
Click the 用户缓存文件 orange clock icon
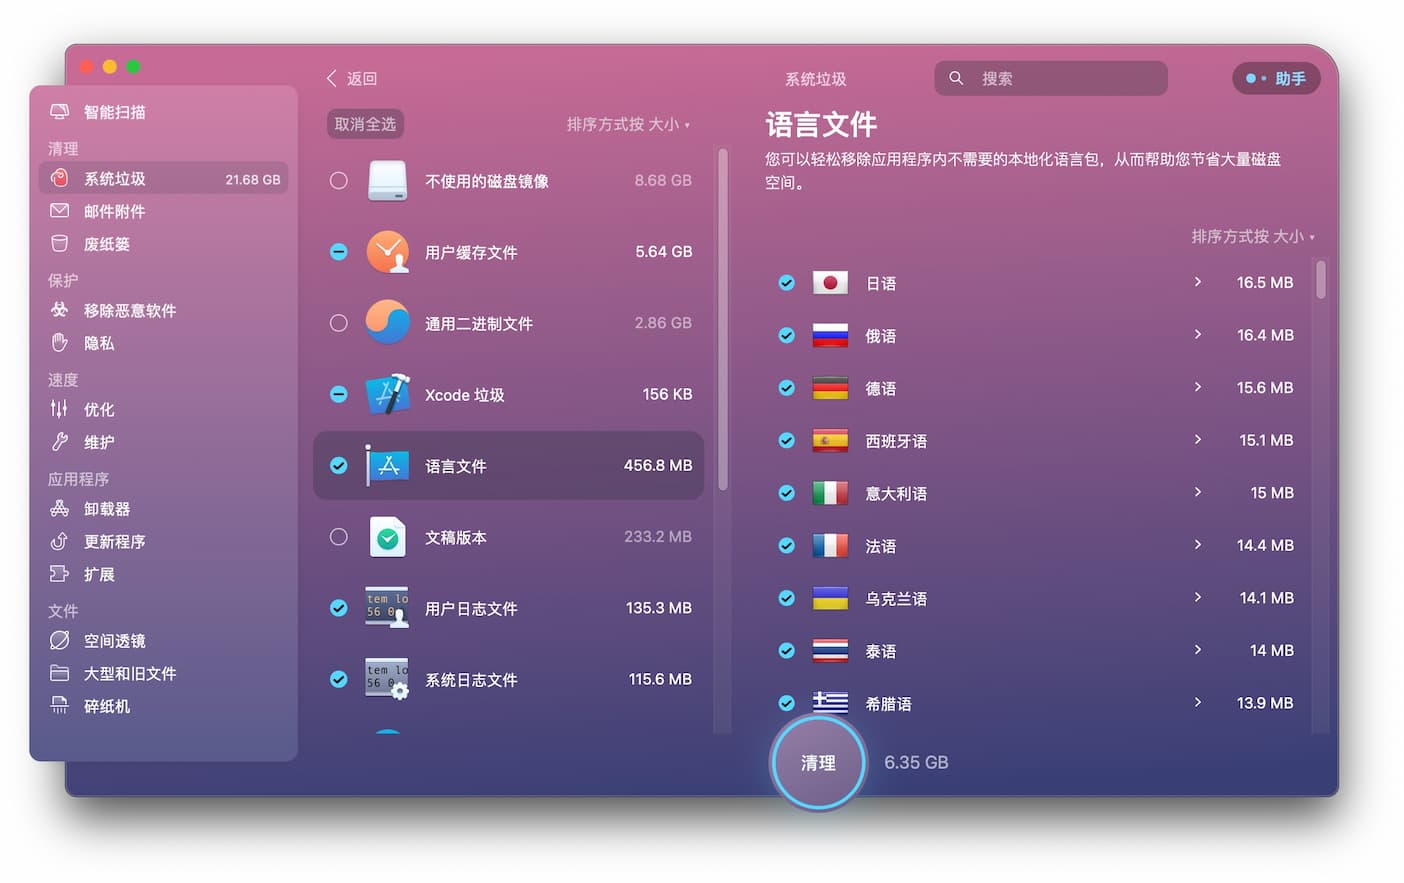(x=387, y=252)
